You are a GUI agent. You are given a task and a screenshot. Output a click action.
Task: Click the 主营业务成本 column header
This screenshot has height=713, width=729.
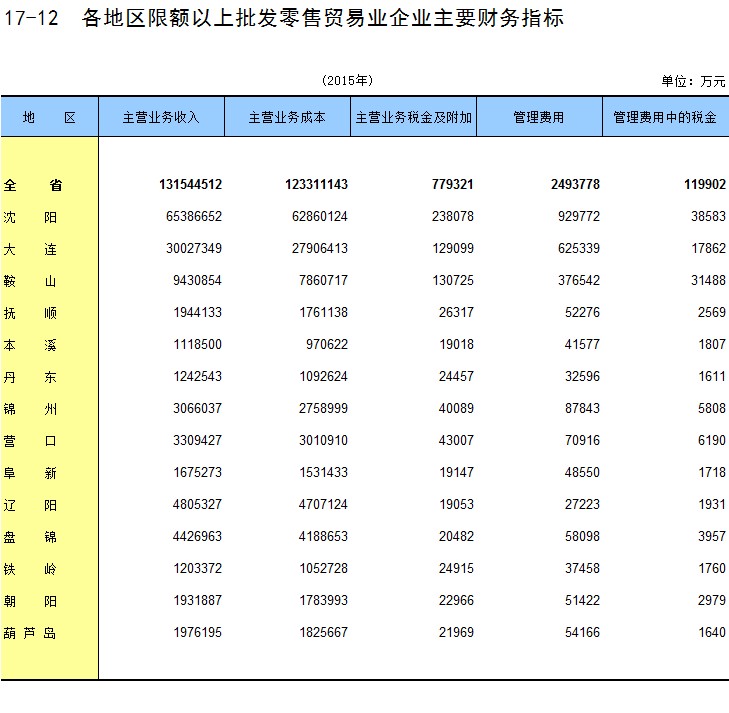(287, 117)
